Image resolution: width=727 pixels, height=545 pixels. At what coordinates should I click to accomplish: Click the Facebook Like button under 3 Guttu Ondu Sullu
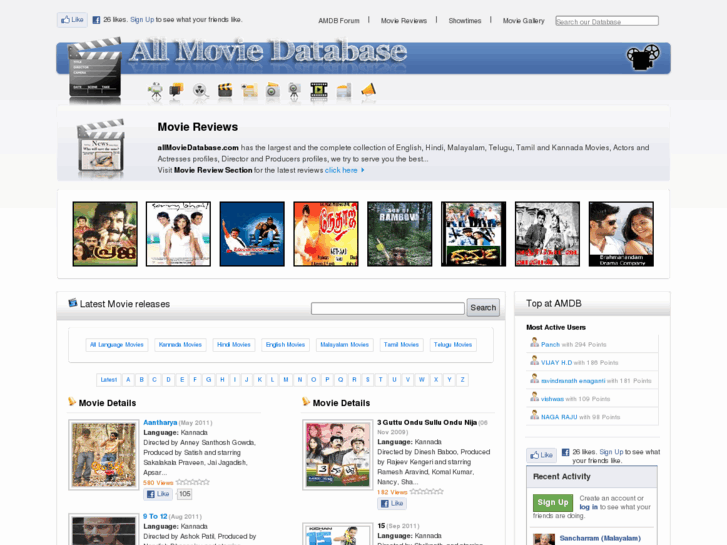392,503
